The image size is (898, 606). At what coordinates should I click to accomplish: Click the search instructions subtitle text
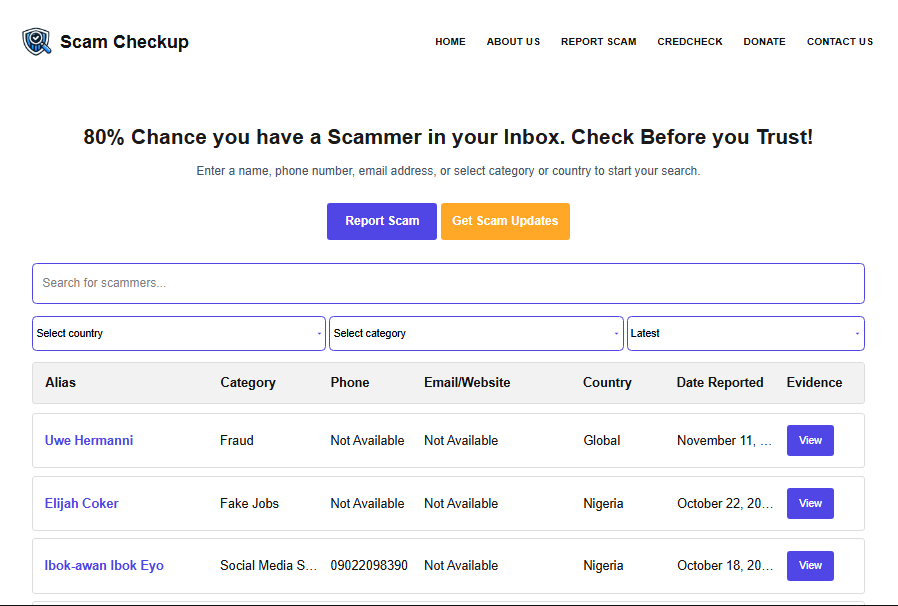pyautogui.click(x=448, y=171)
